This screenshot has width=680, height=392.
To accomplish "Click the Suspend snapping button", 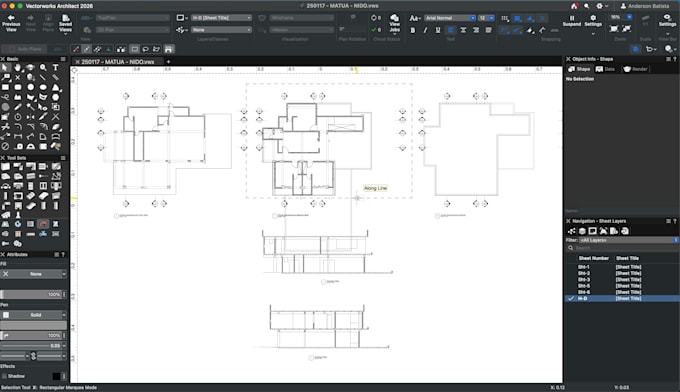I will 572,20.
